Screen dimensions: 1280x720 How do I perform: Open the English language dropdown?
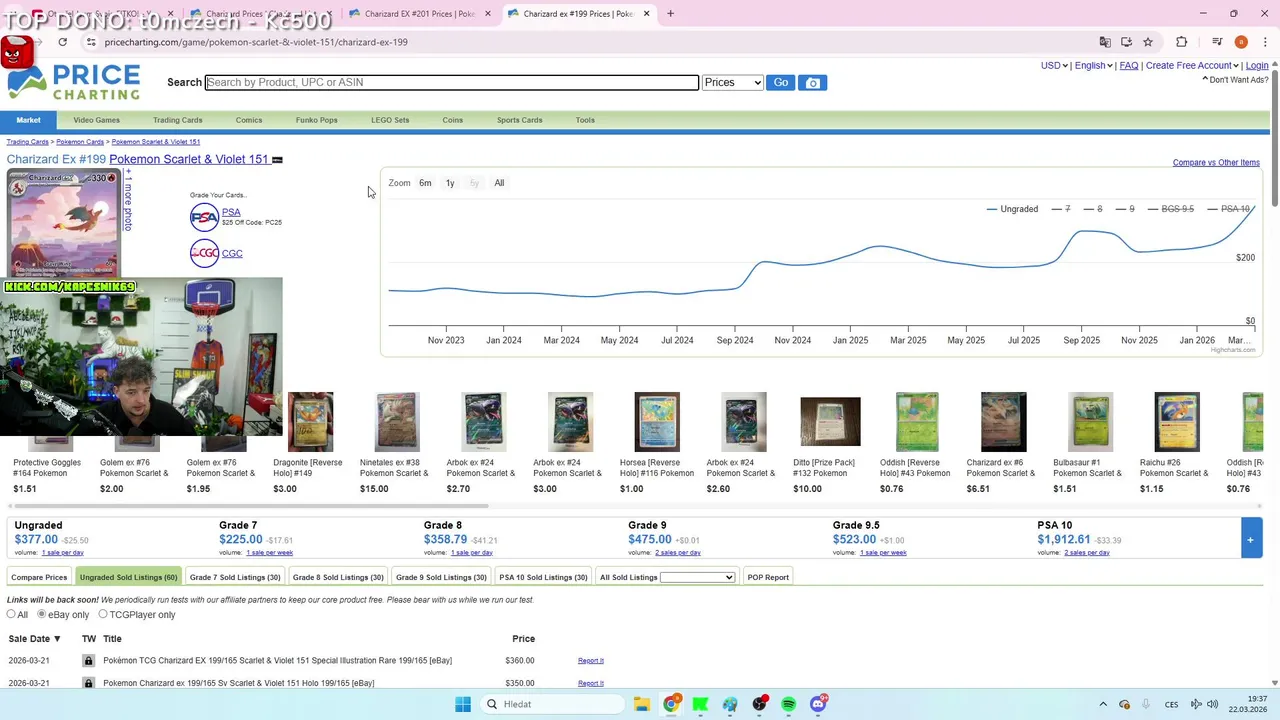pos(1093,66)
